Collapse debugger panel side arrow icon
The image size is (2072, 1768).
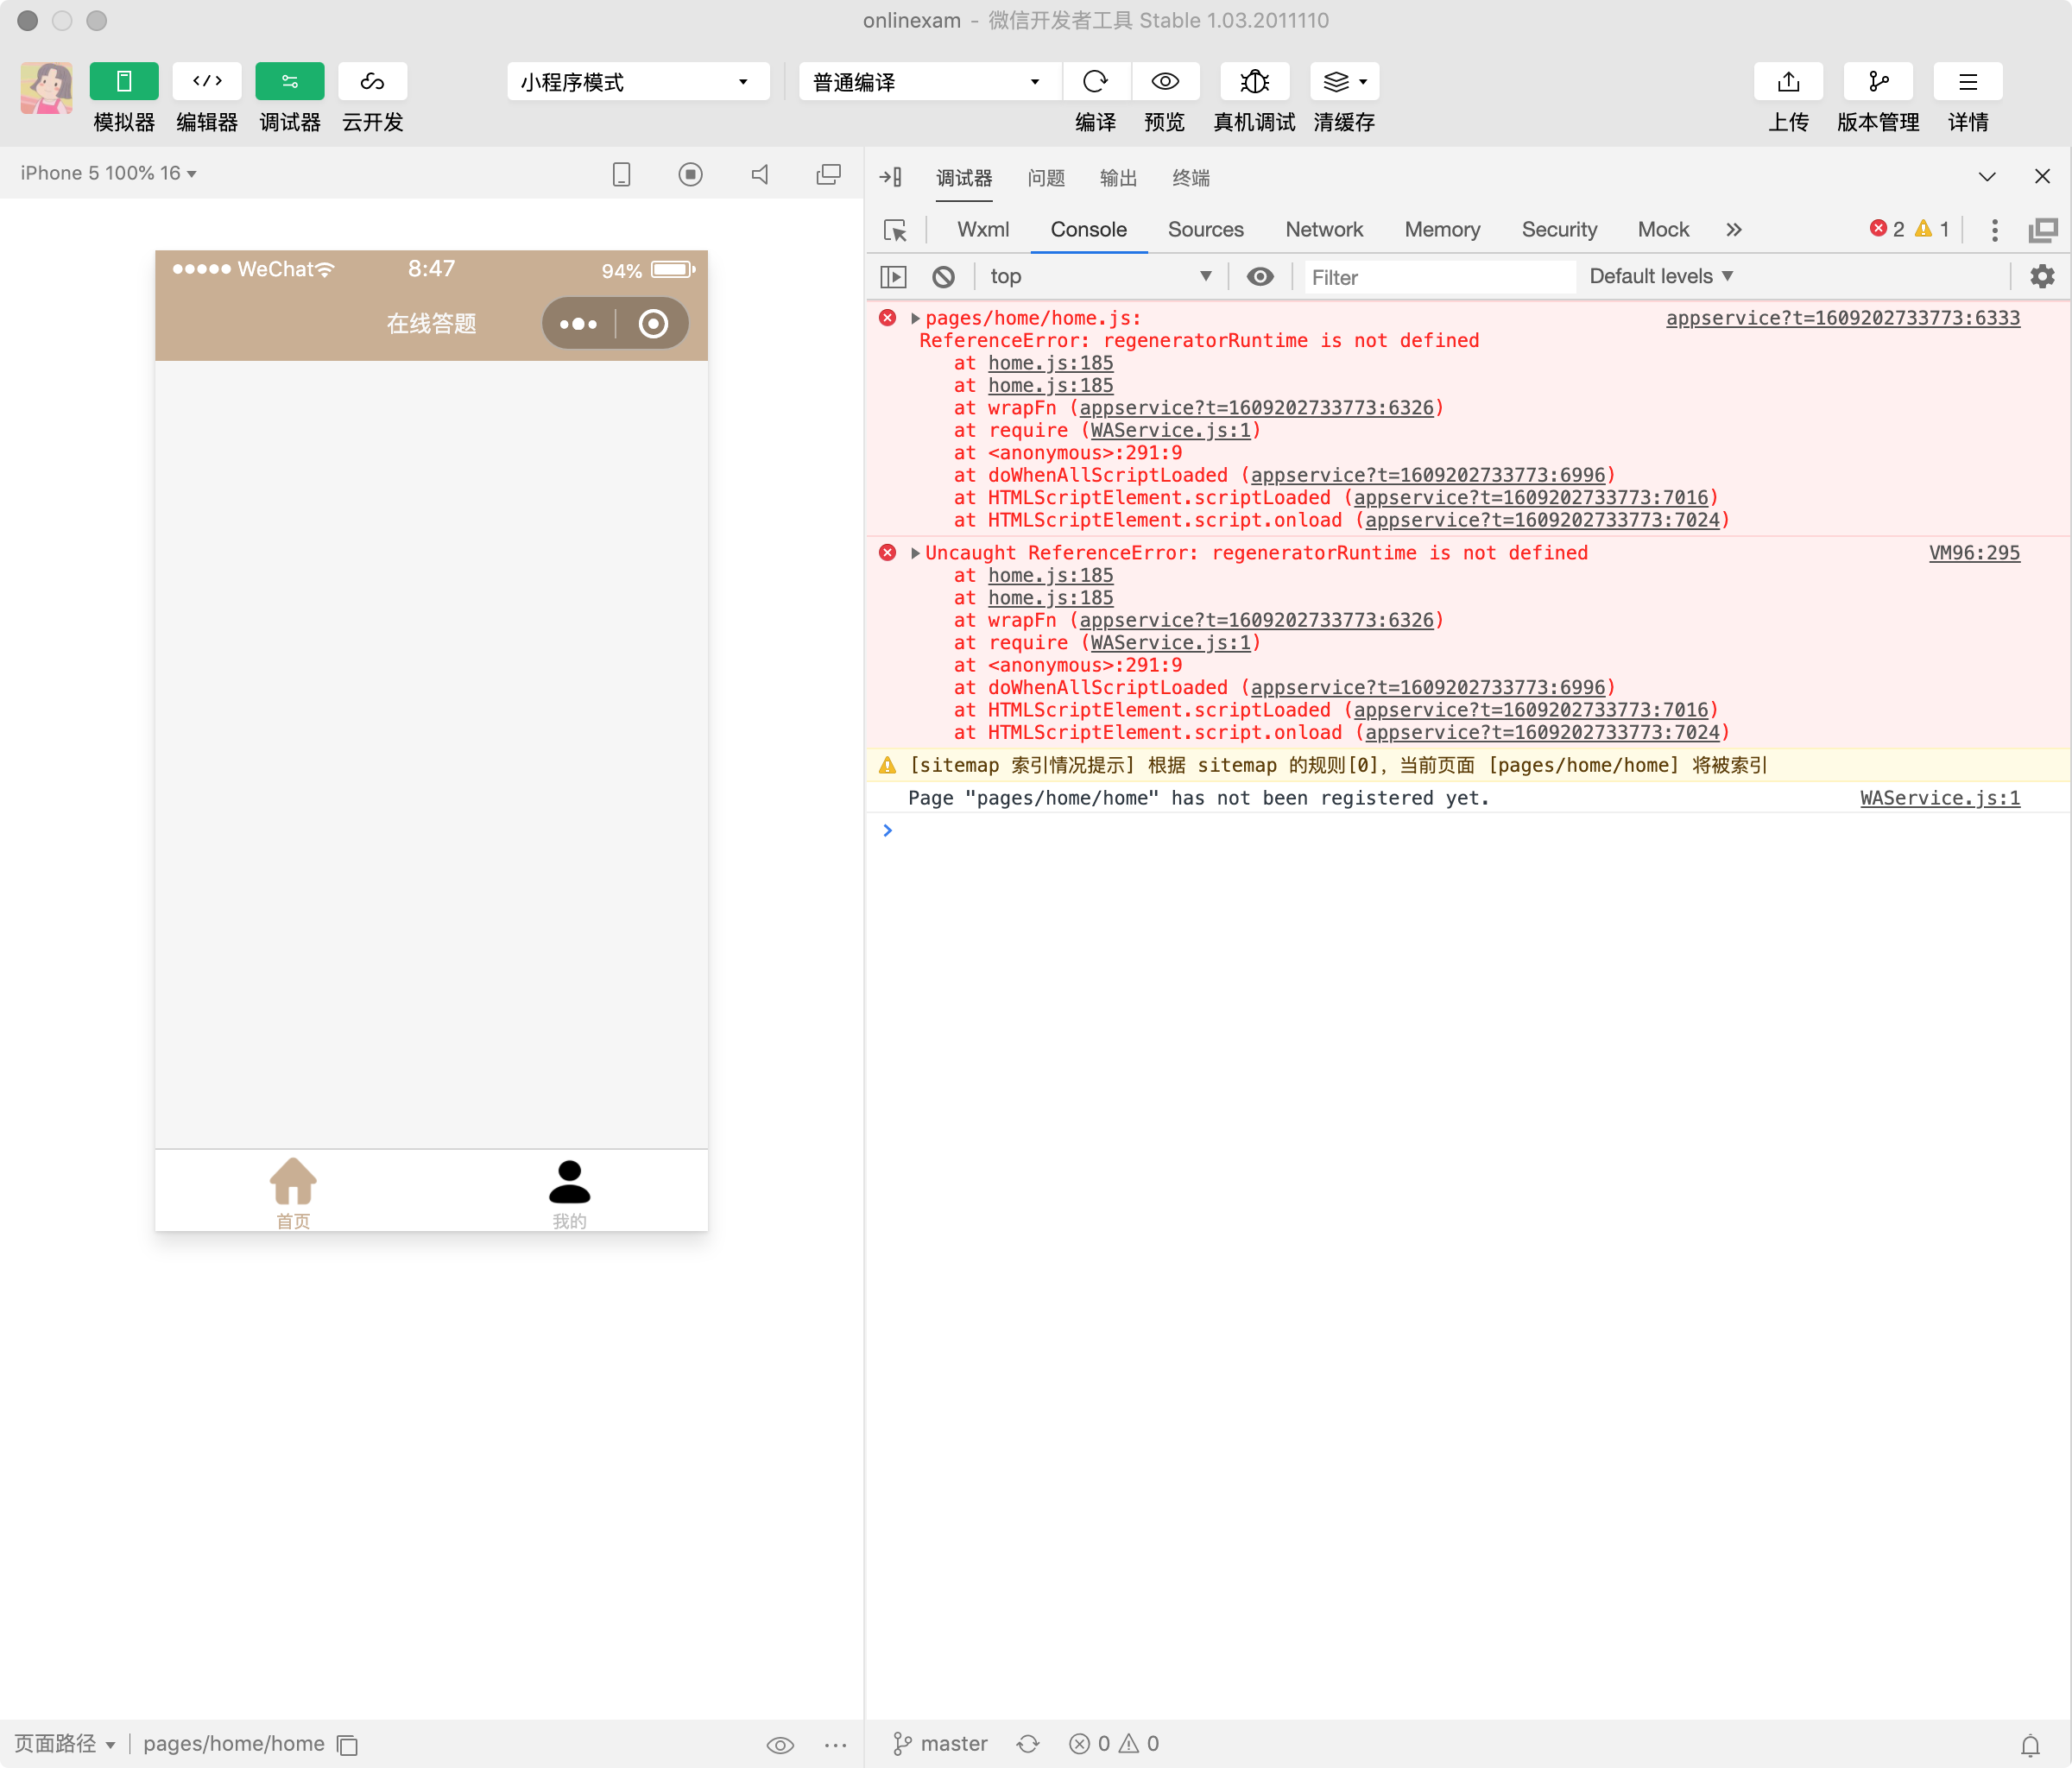tap(890, 177)
